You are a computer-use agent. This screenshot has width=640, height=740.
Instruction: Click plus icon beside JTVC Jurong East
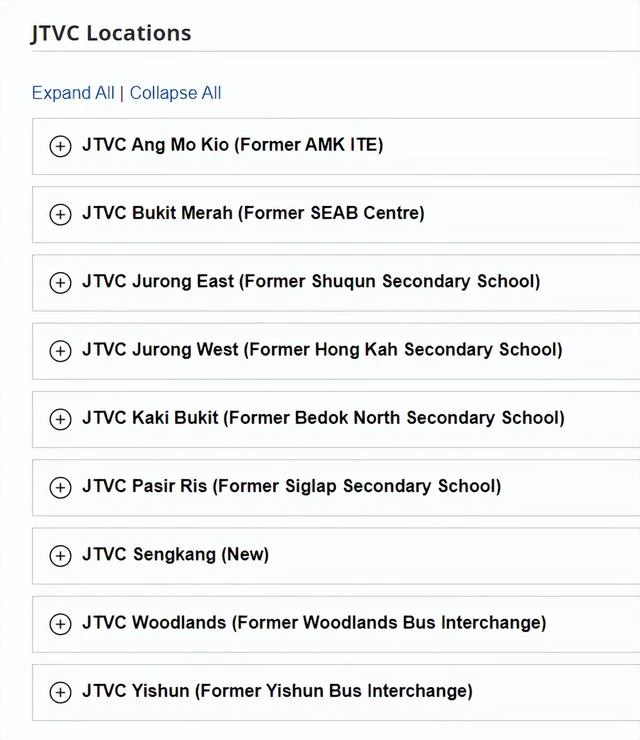pyautogui.click(x=60, y=283)
